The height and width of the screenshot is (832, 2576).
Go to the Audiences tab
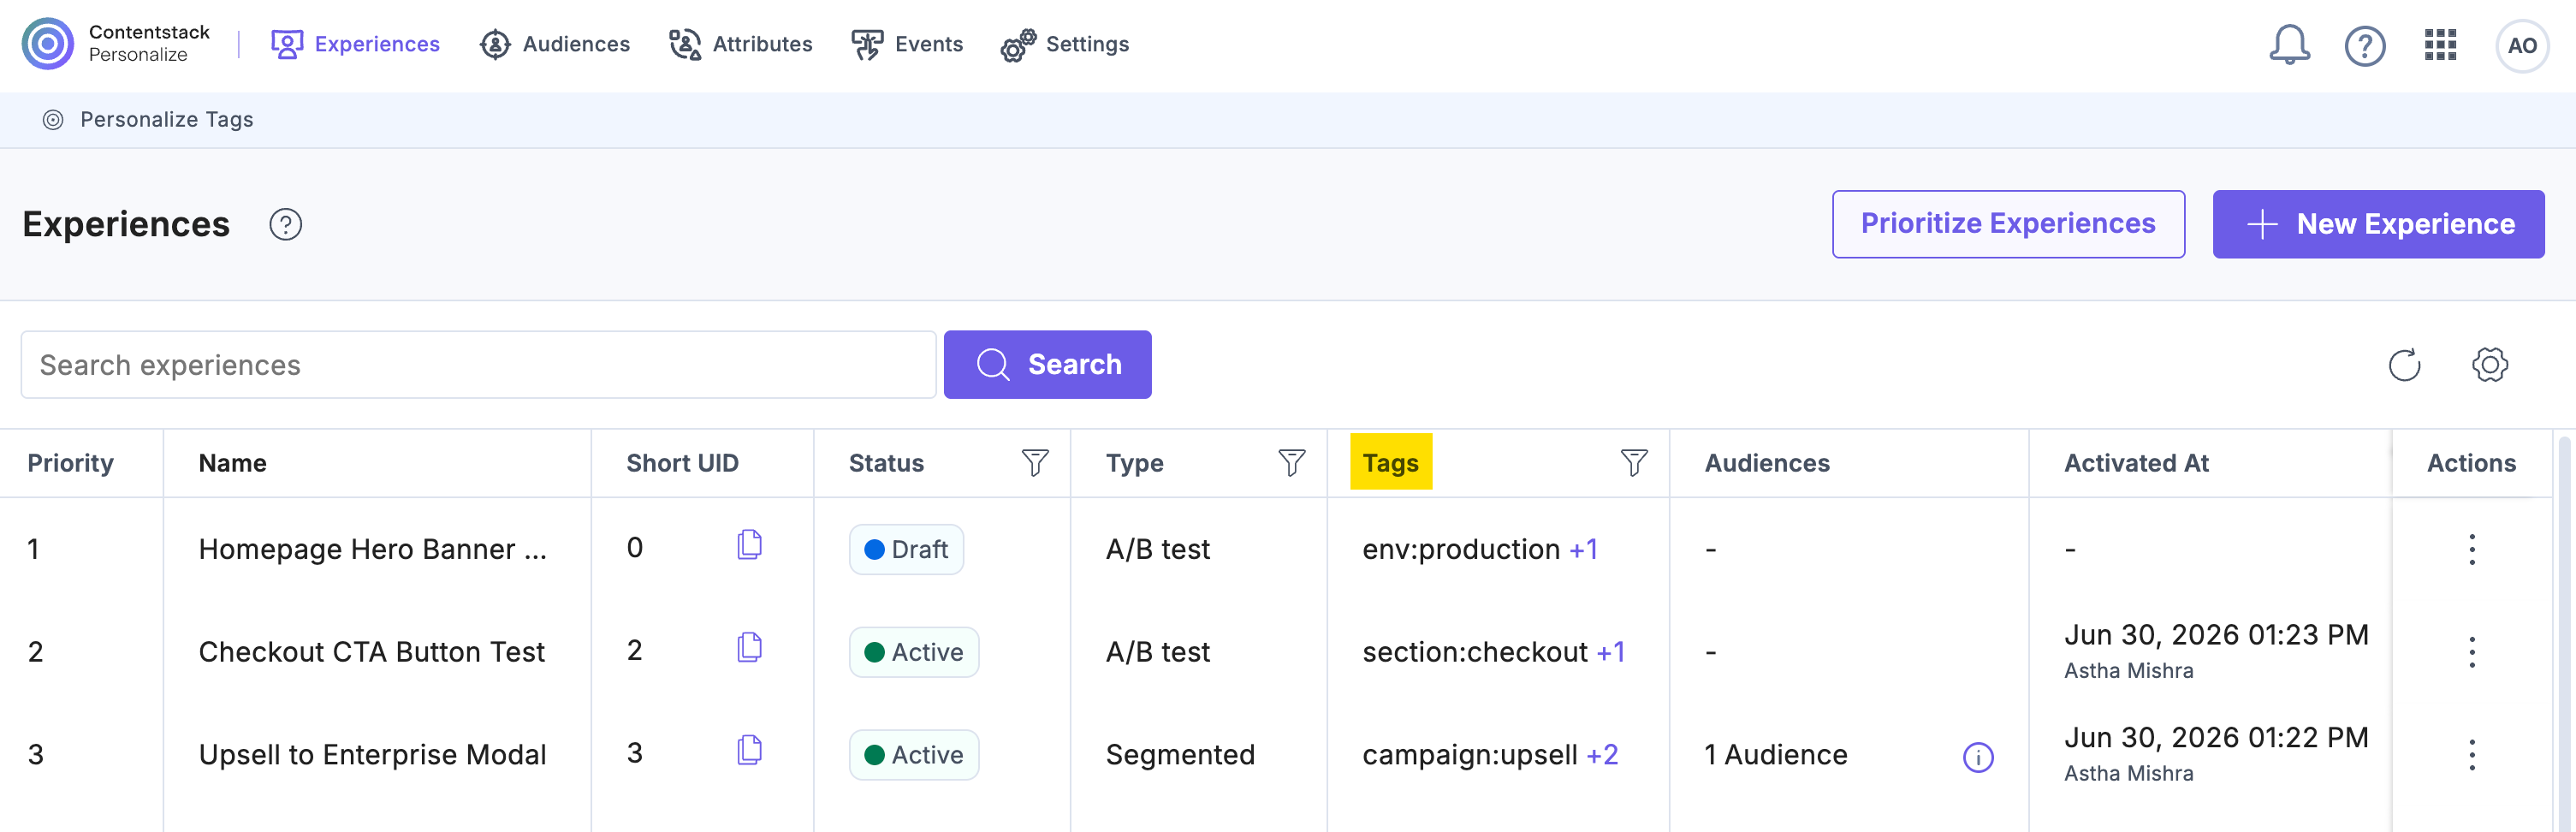[555, 44]
